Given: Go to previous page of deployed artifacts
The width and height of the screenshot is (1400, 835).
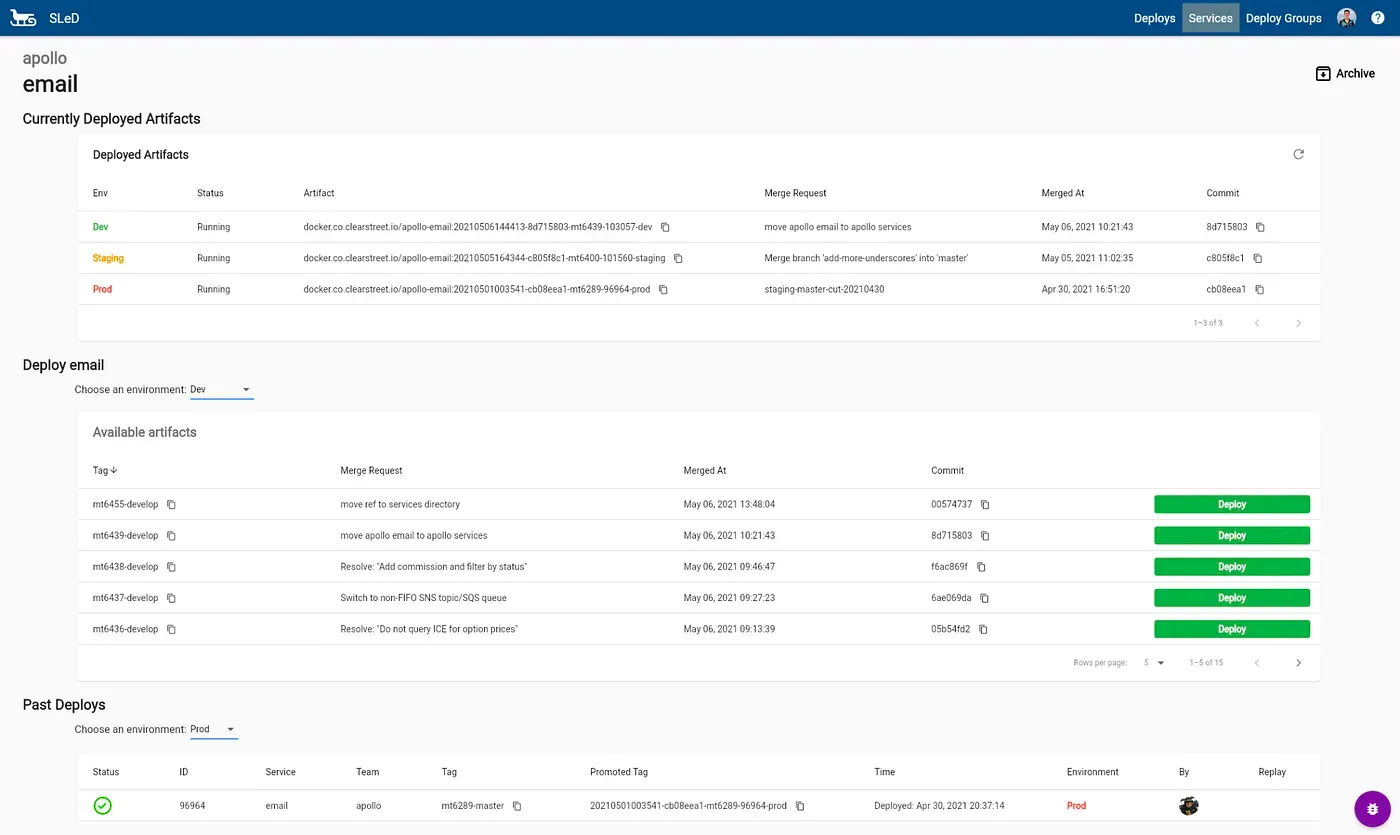Looking at the screenshot, I should tap(1257, 322).
